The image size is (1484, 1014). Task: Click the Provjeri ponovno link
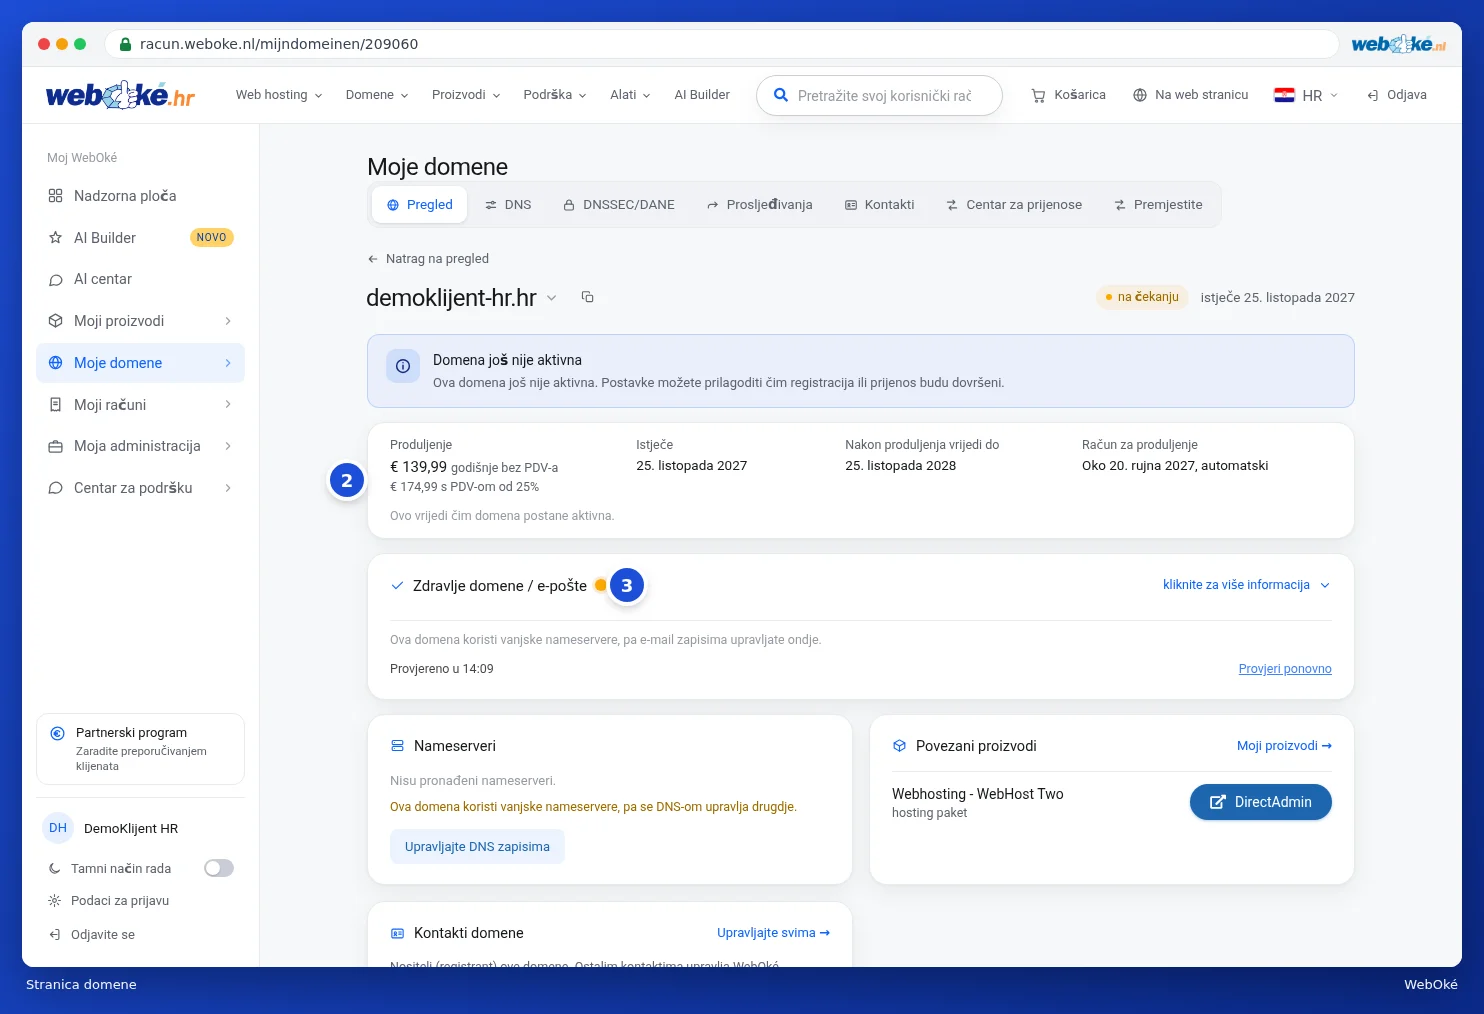point(1285,669)
